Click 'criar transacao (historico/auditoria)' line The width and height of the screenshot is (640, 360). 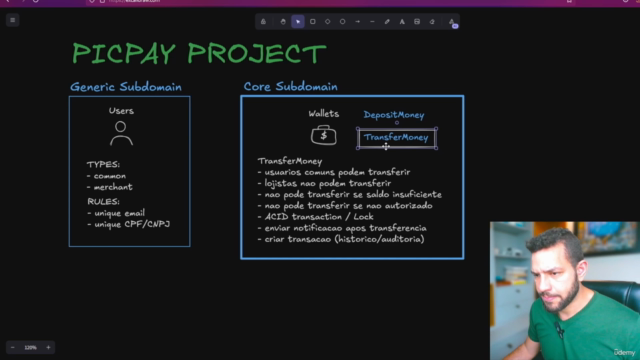tap(341, 239)
